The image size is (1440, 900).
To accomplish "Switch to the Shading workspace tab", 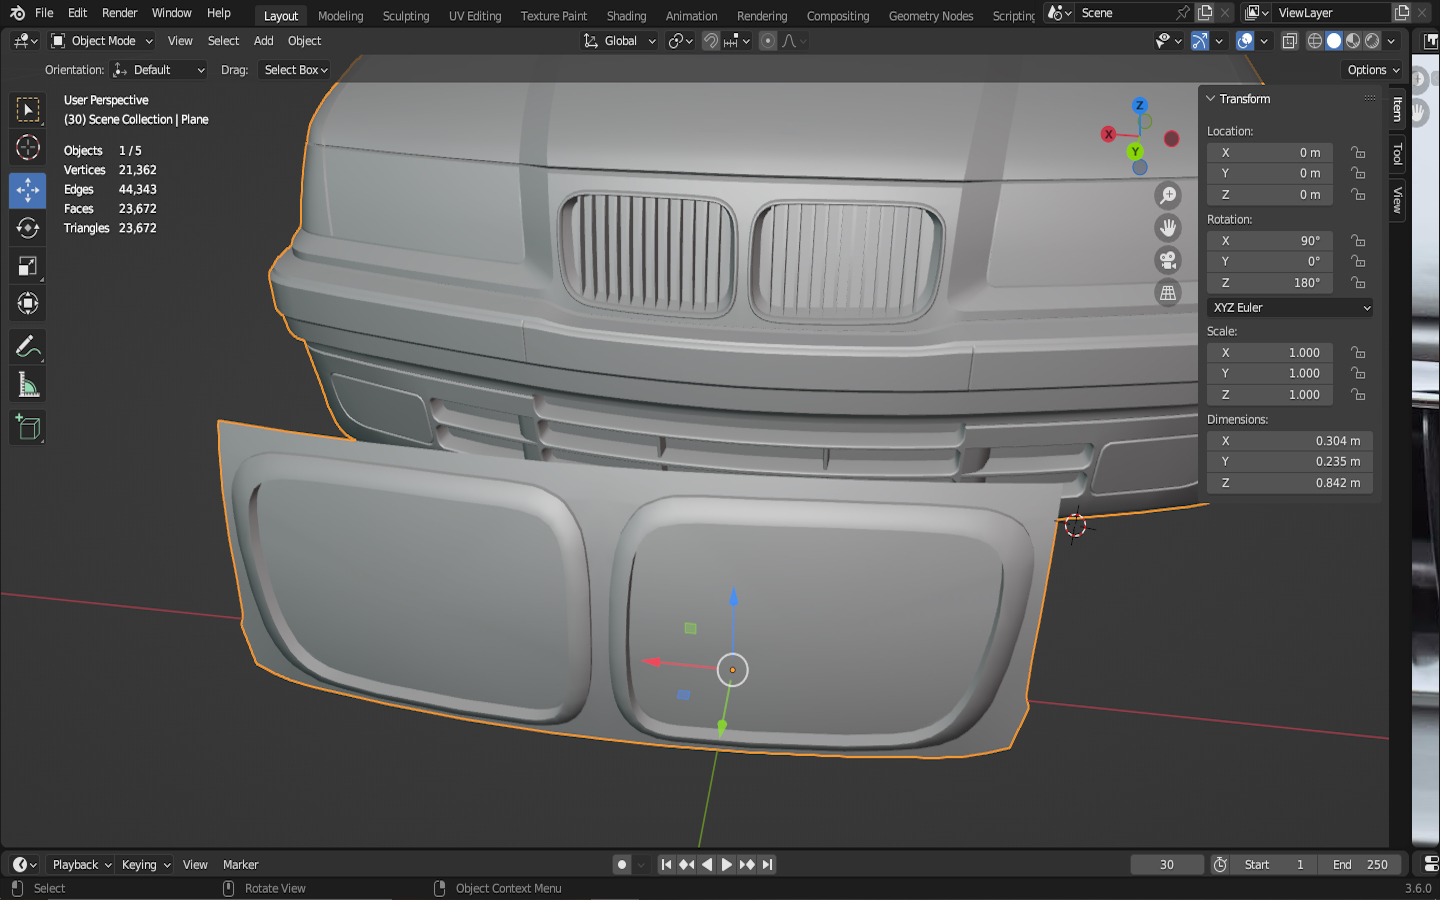I will pos(626,16).
